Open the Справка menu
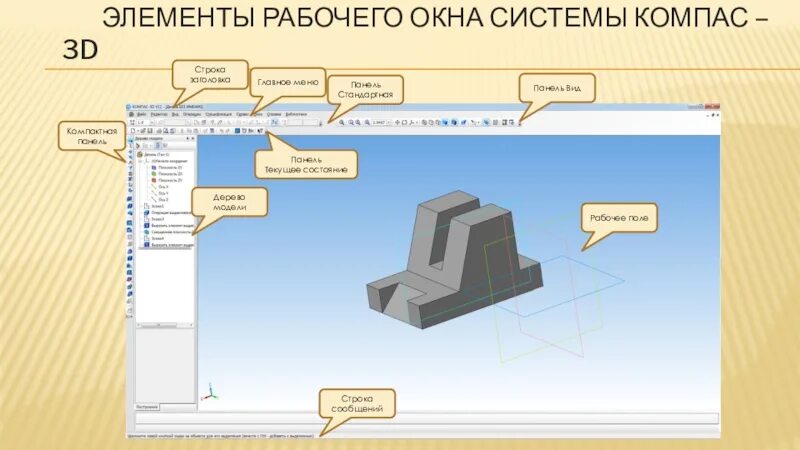 [x=274, y=114]
